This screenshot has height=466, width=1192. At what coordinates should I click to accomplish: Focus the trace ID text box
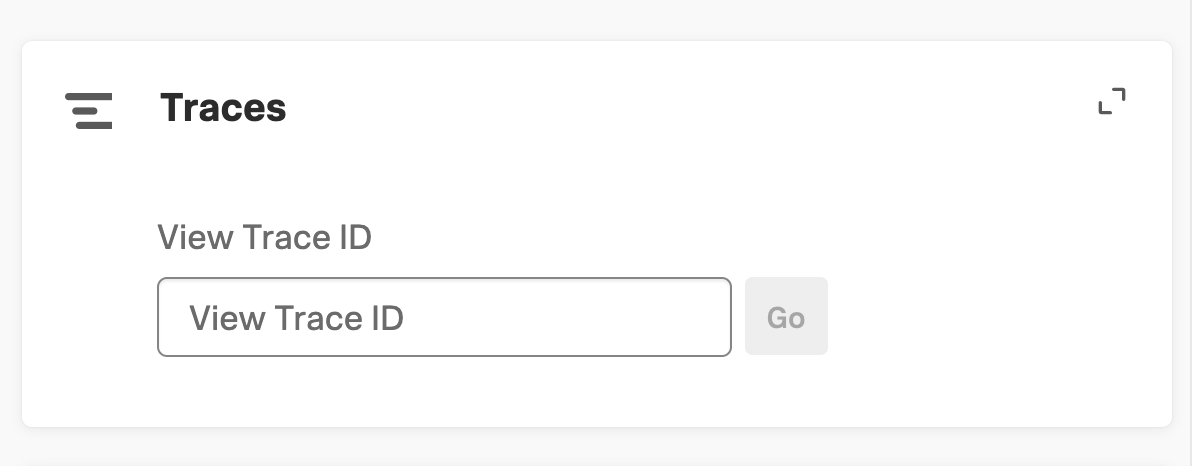coord(444,317)
